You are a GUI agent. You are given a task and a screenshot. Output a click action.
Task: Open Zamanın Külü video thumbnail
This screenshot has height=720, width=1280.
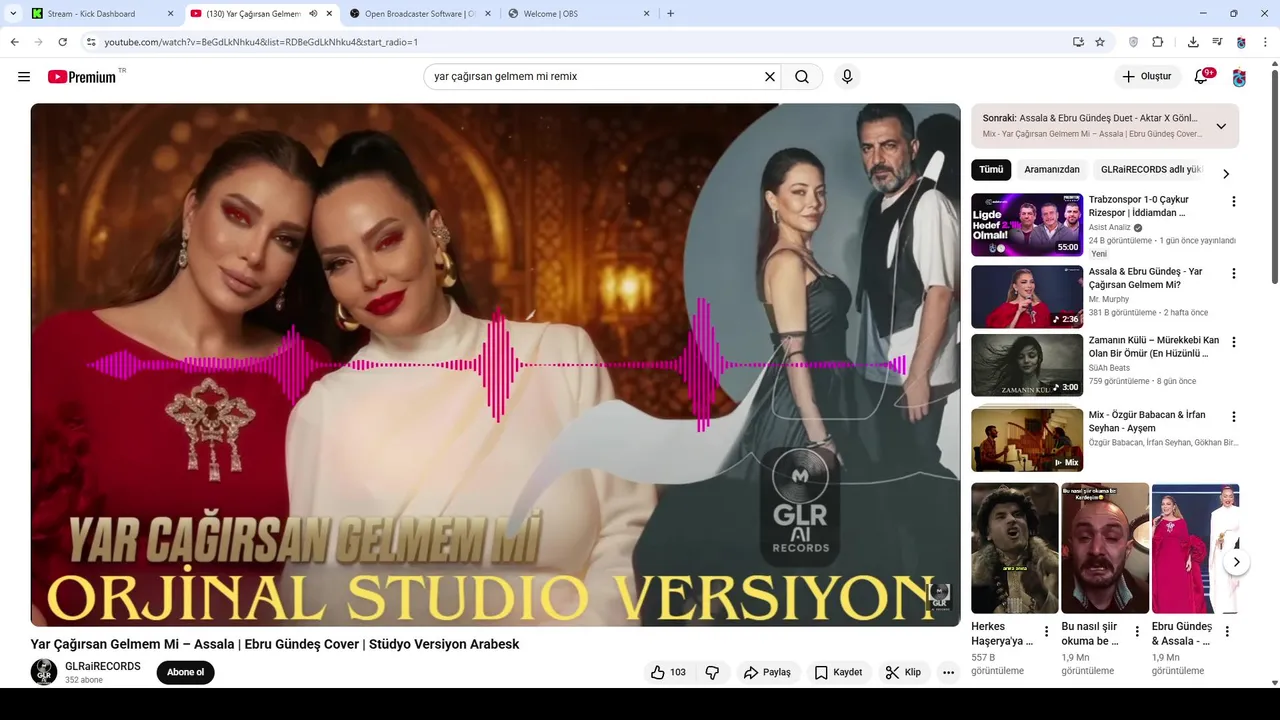tap(1027, 365)
